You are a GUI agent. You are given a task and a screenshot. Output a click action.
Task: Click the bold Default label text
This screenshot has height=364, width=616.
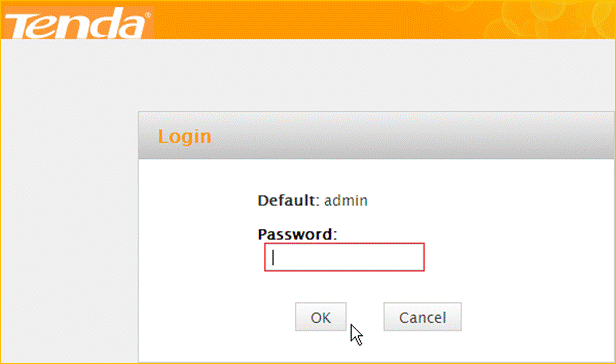pos(286,200)
